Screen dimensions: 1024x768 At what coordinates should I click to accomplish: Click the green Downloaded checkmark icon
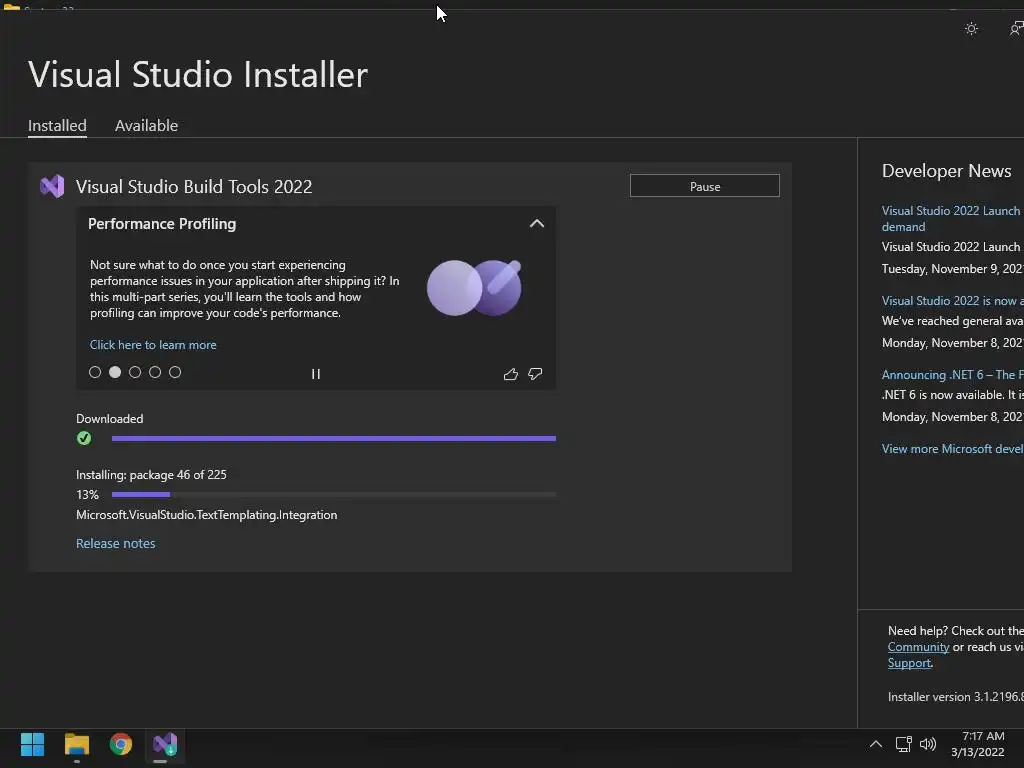[84, 438]
